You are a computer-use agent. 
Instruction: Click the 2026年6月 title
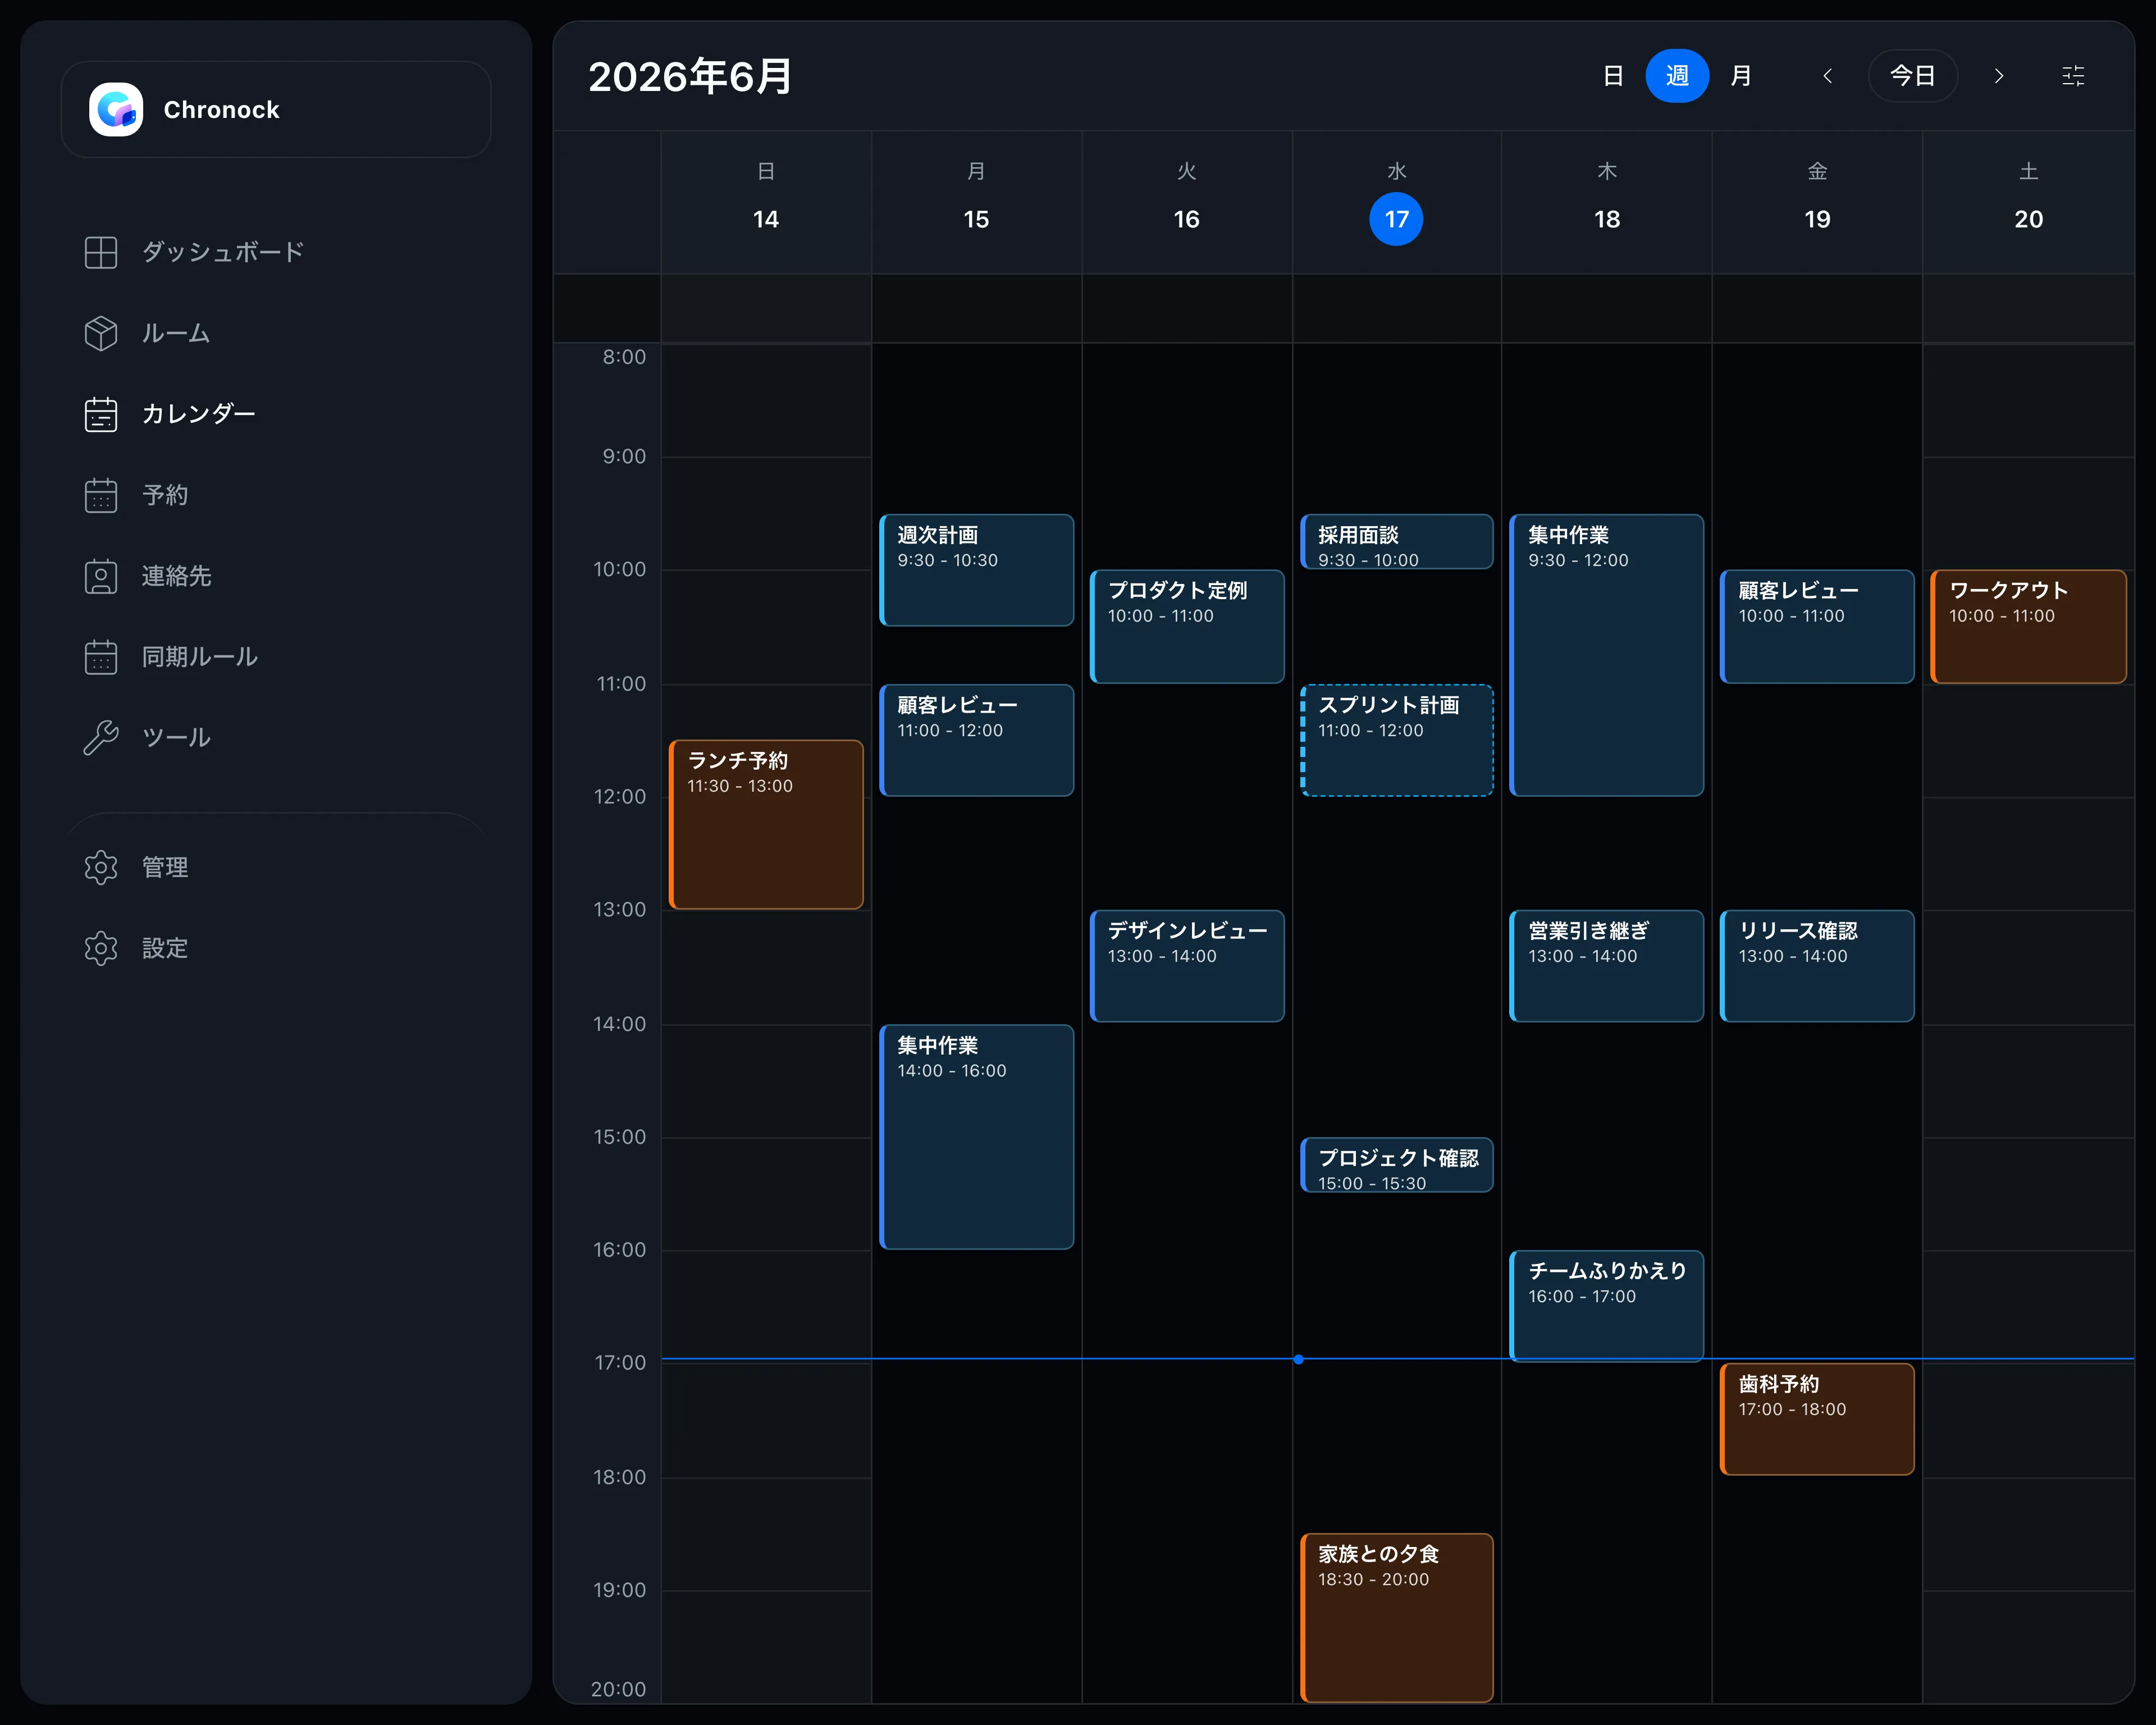point(690,77)
